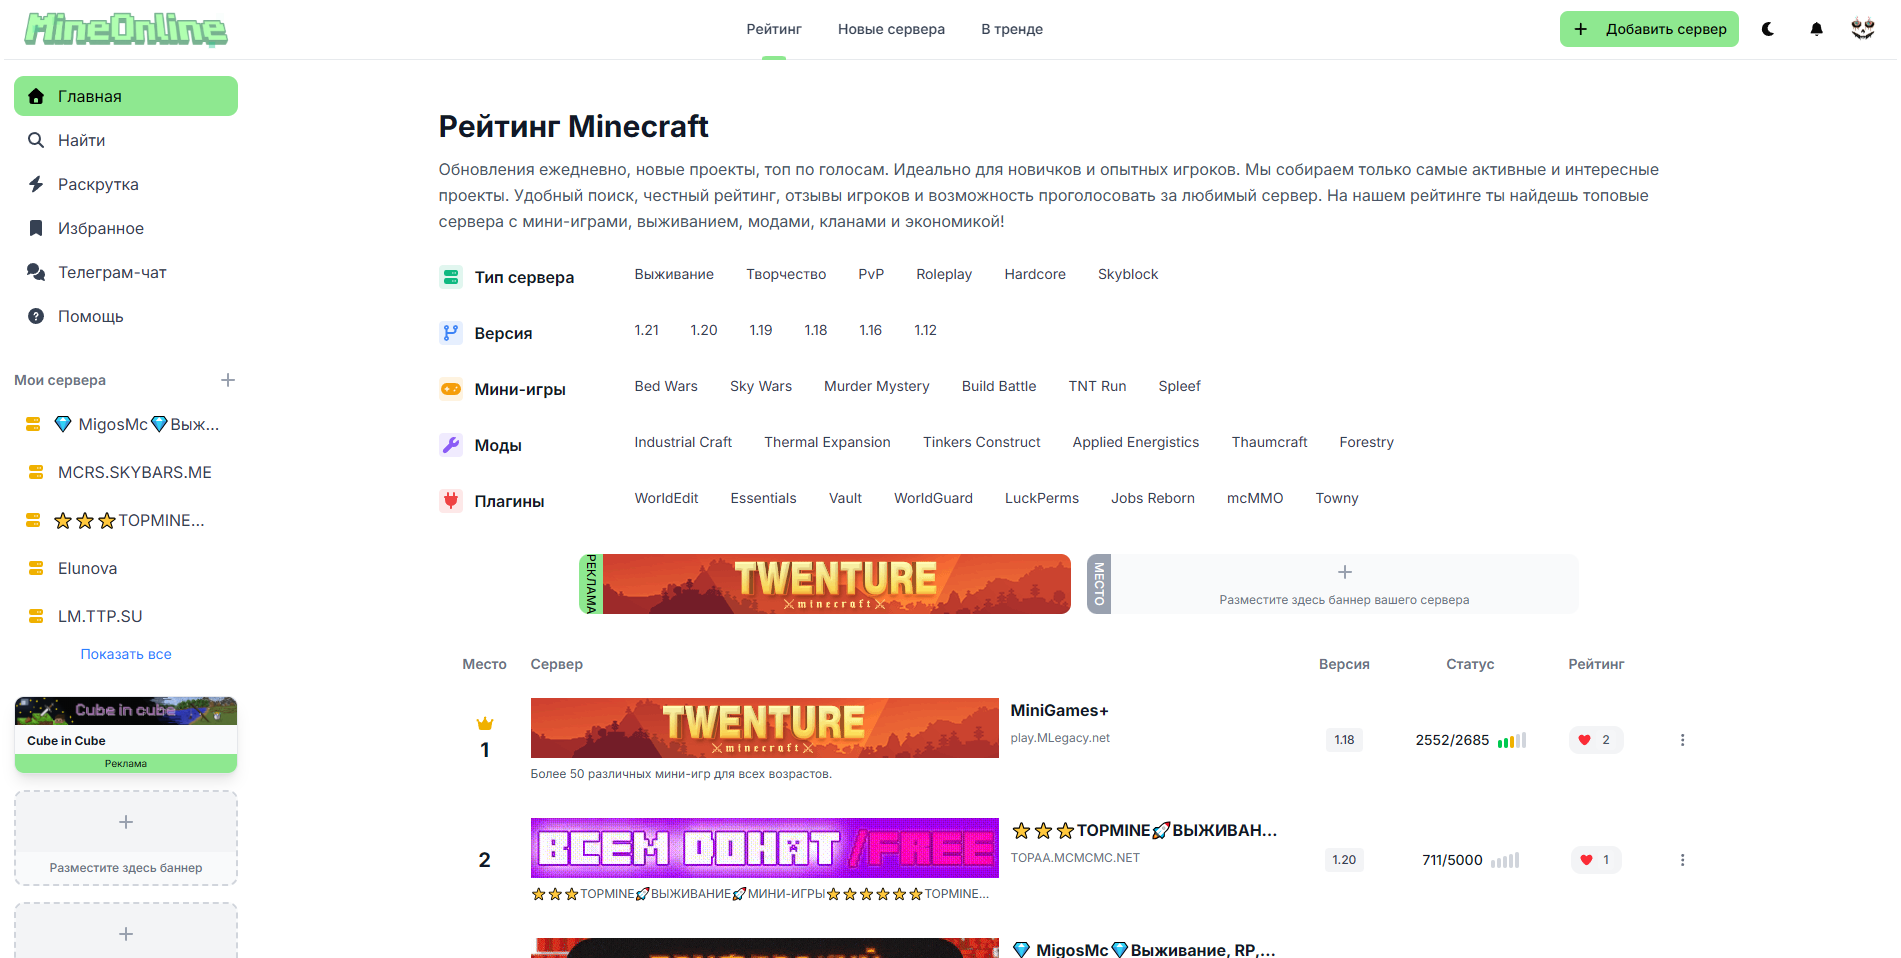Open the Помощь help entry
The width and height of the screenshot is (1901, 958).
(36, 316)
